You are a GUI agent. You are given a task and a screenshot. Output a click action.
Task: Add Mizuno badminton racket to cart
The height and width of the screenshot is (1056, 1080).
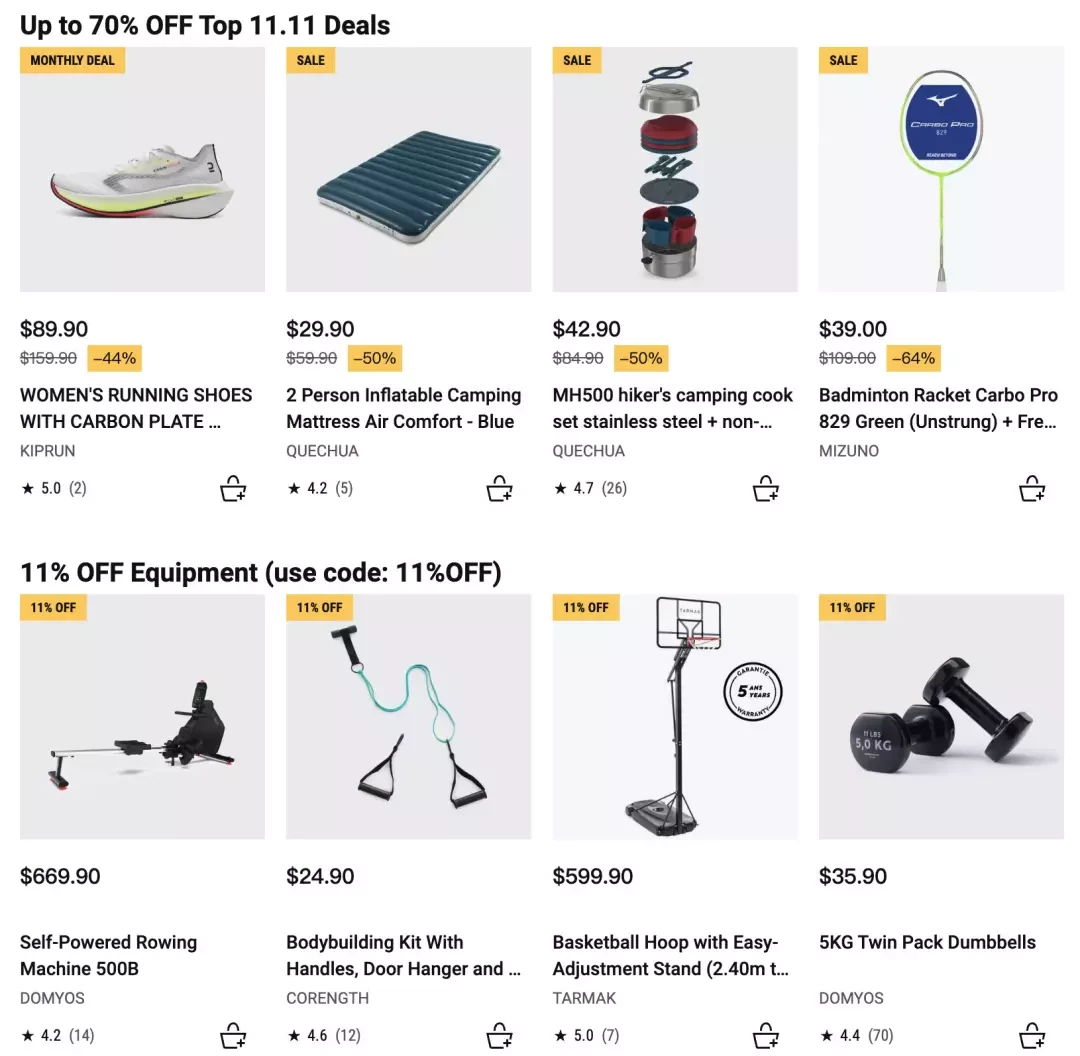[x=1032, y=488]
